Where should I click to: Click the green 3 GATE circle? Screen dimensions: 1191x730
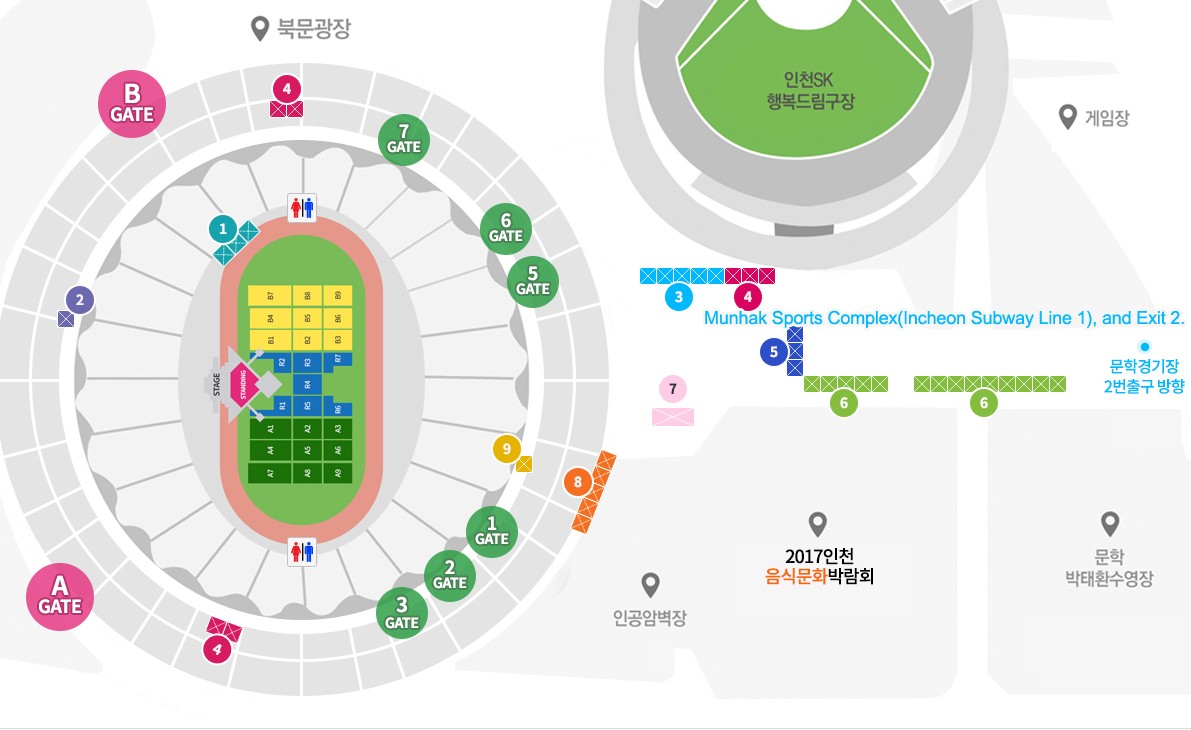tap(402, 613)
